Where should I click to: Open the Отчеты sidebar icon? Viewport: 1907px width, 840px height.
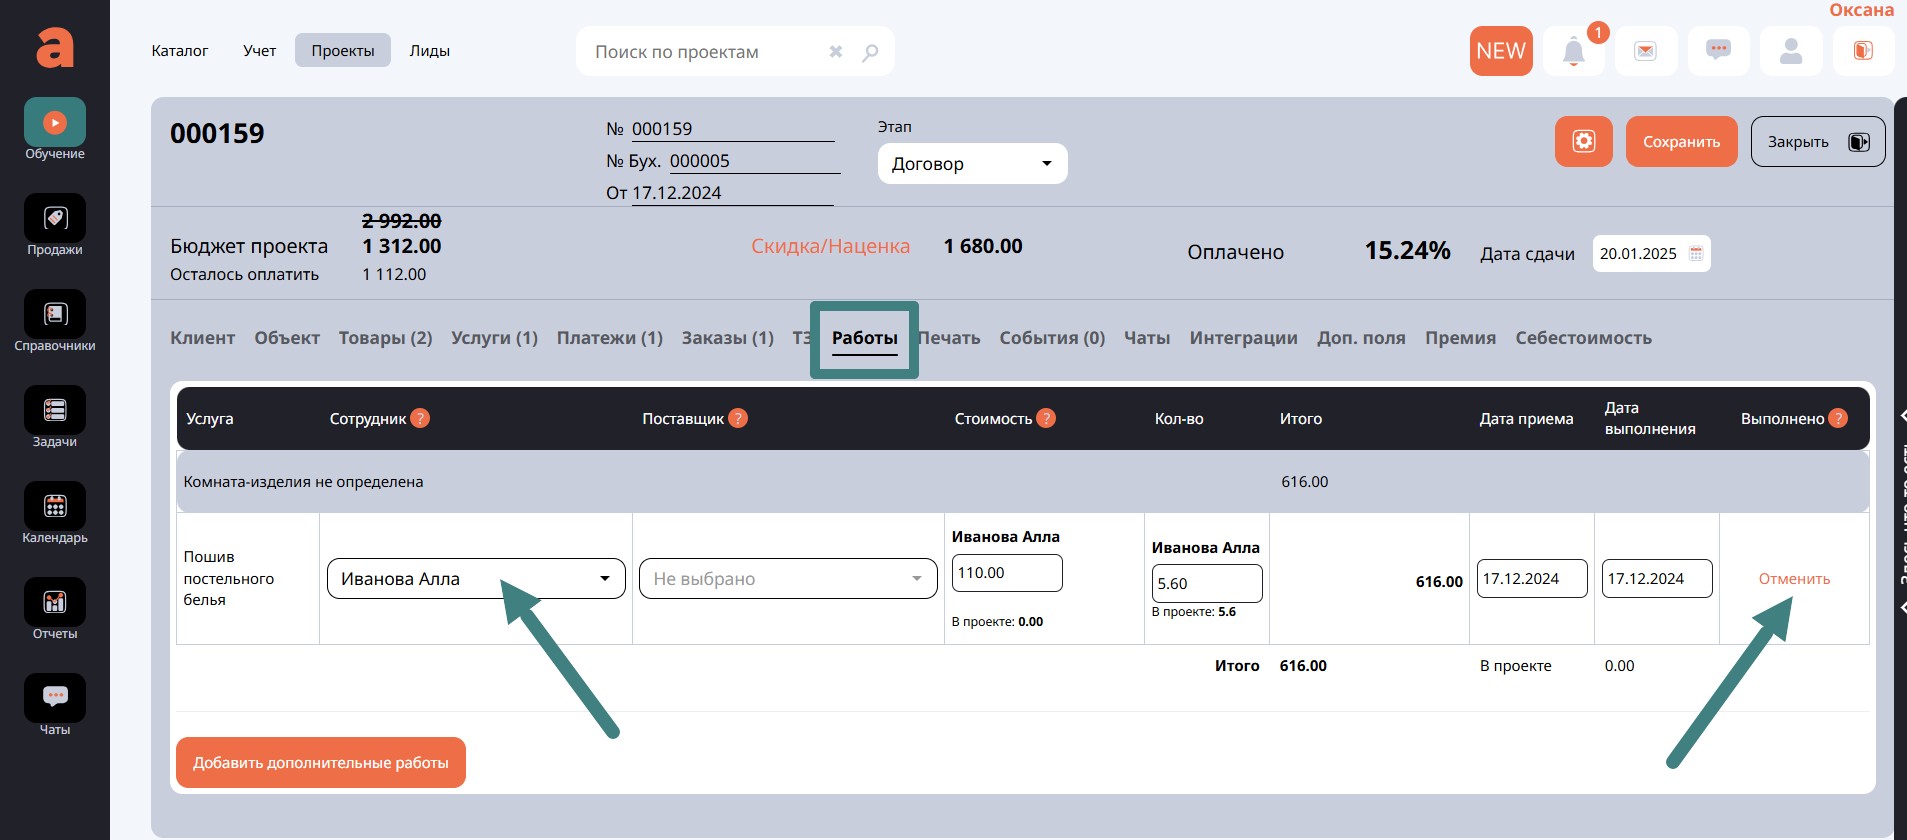pos(55,603)
